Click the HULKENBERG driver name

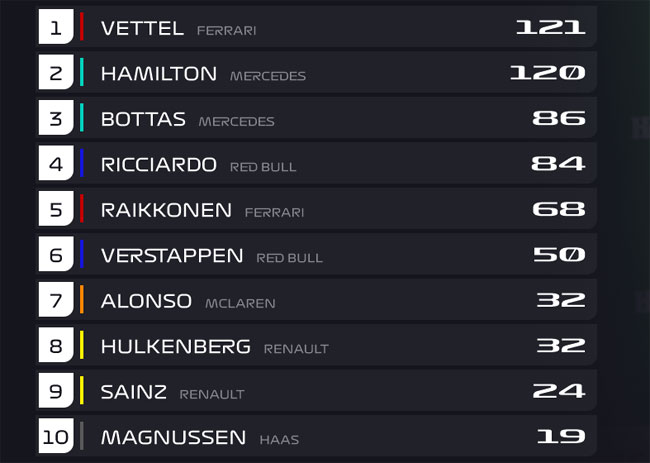click(x=176, y=347)
